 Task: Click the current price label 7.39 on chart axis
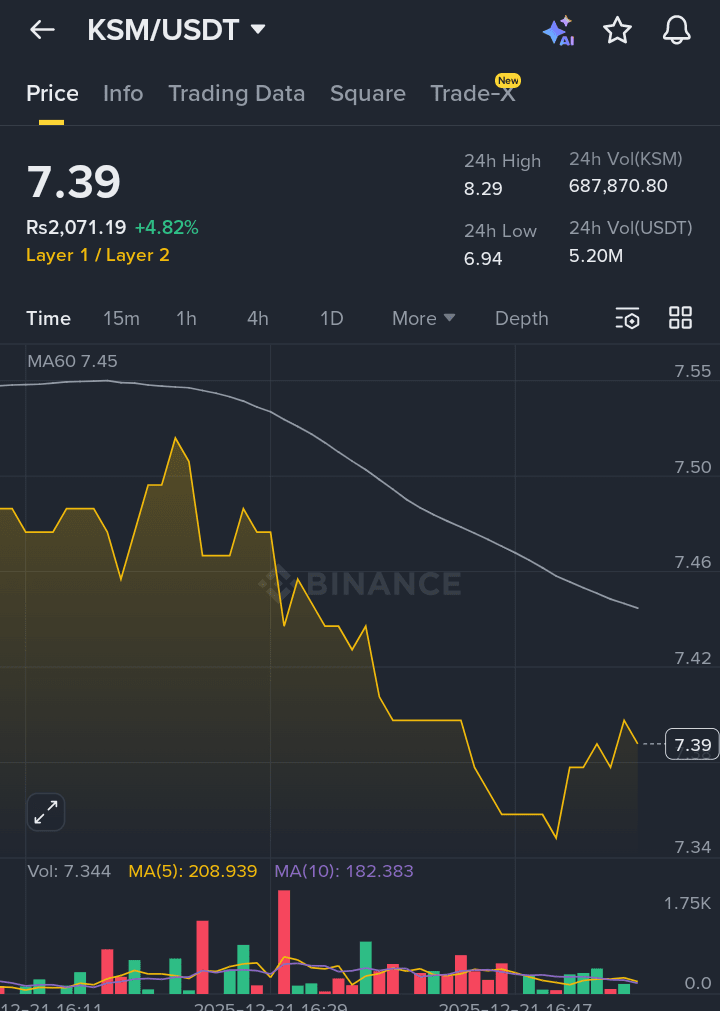[692, 745]
